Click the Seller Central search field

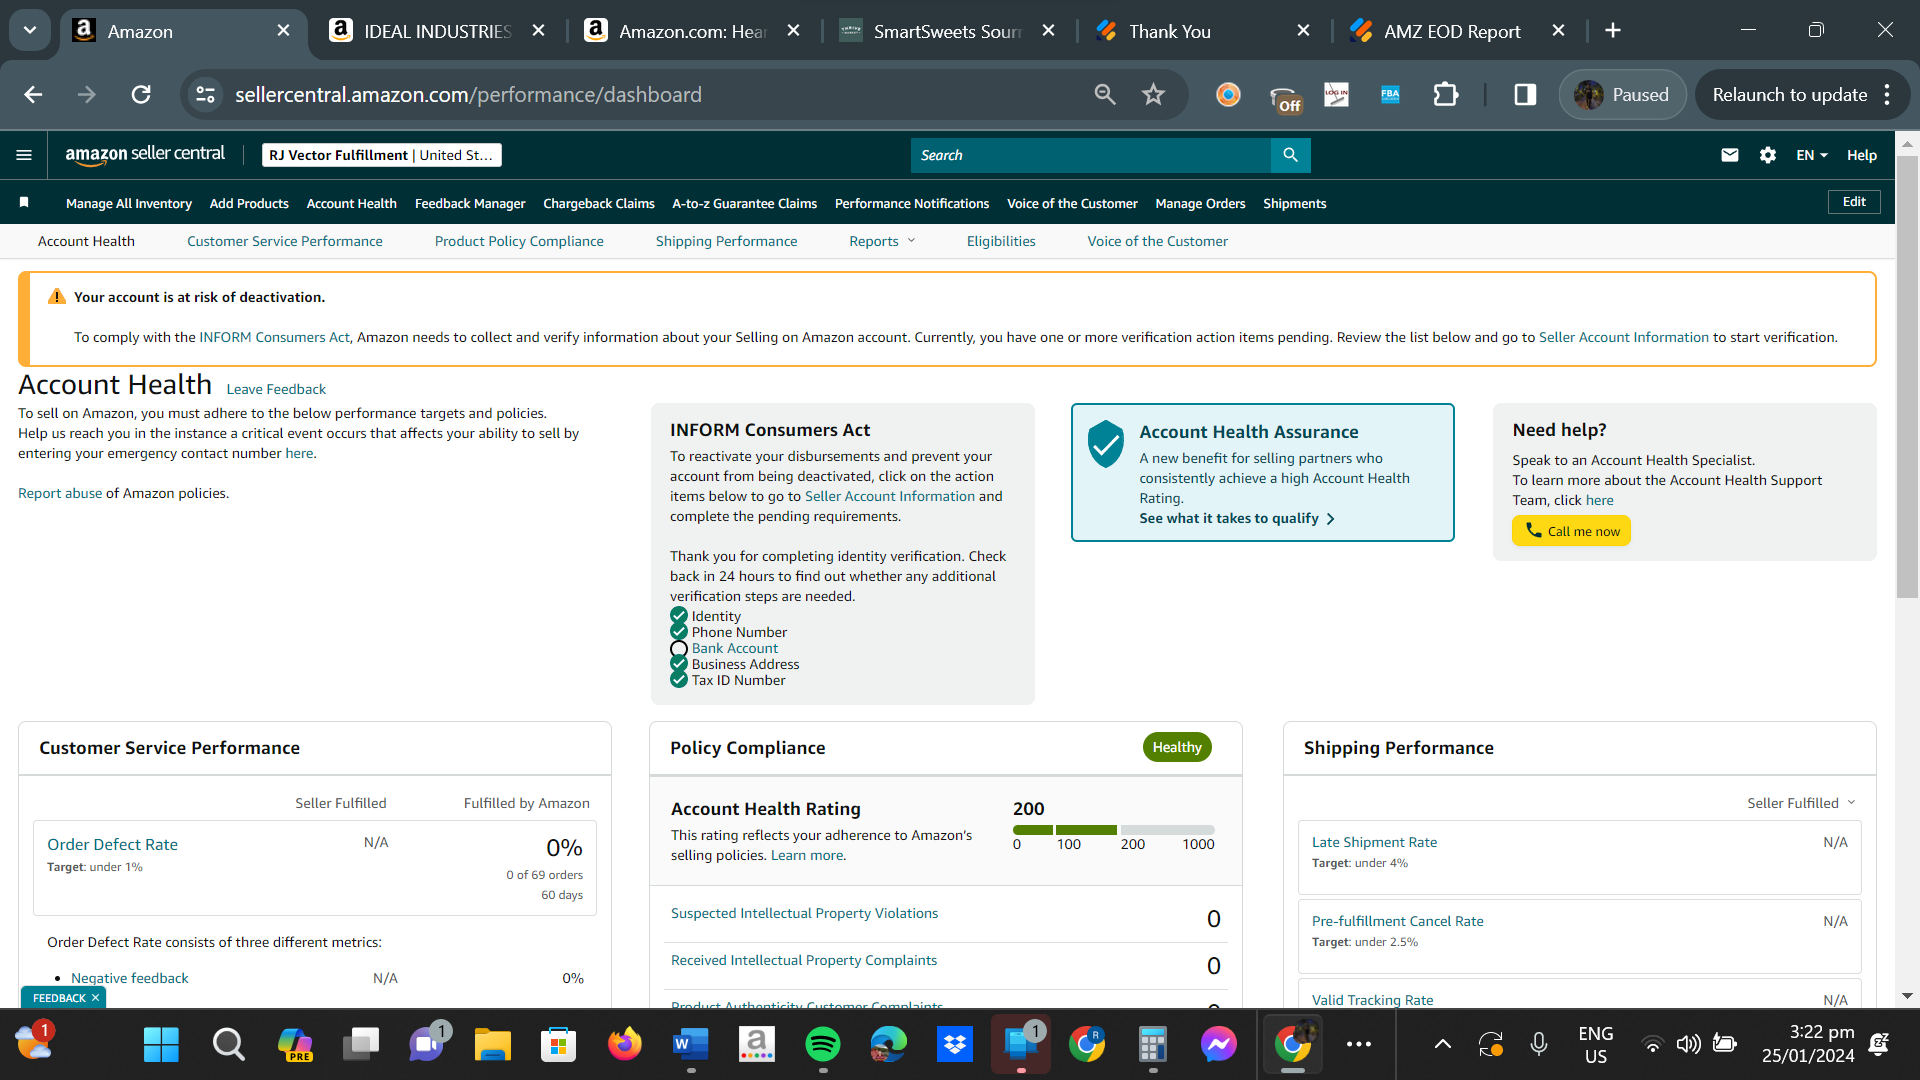coord(1090,155)
